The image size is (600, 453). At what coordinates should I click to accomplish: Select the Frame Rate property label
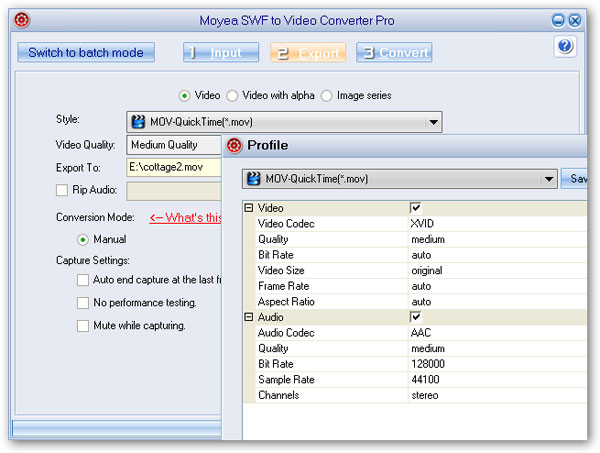[284, 287]
